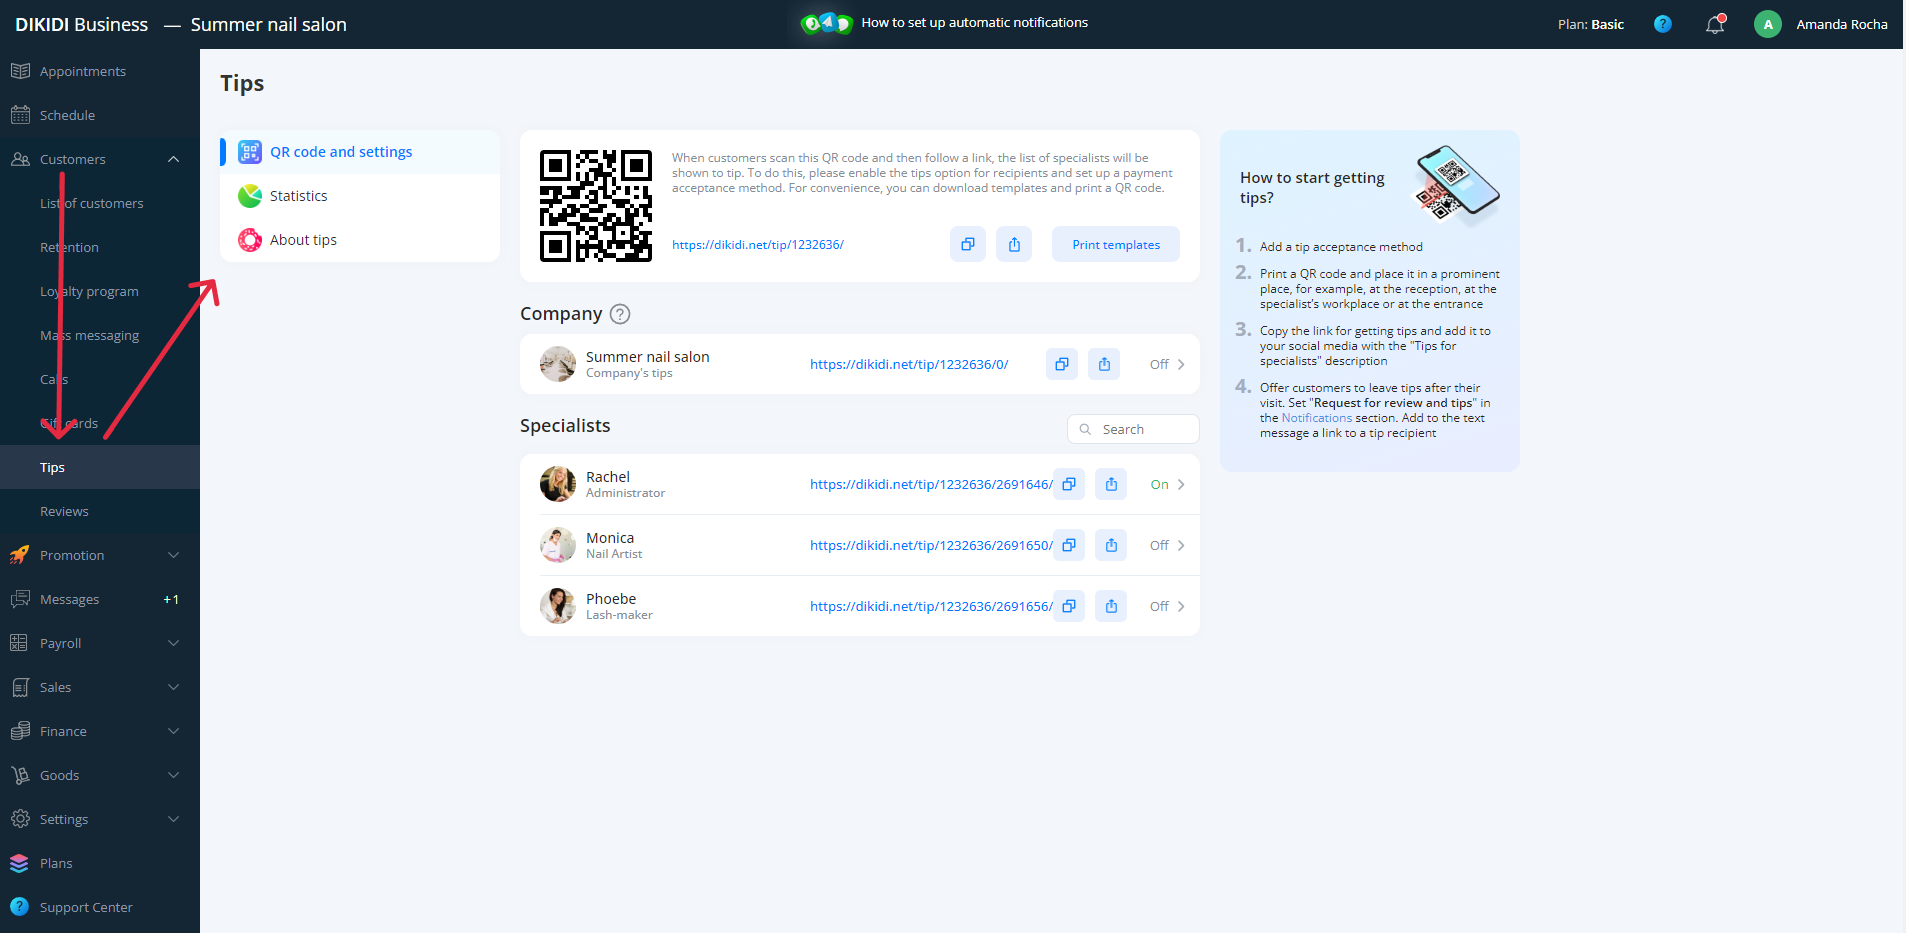
Task: Collapse the Customers section chevron
Action: 173,159
